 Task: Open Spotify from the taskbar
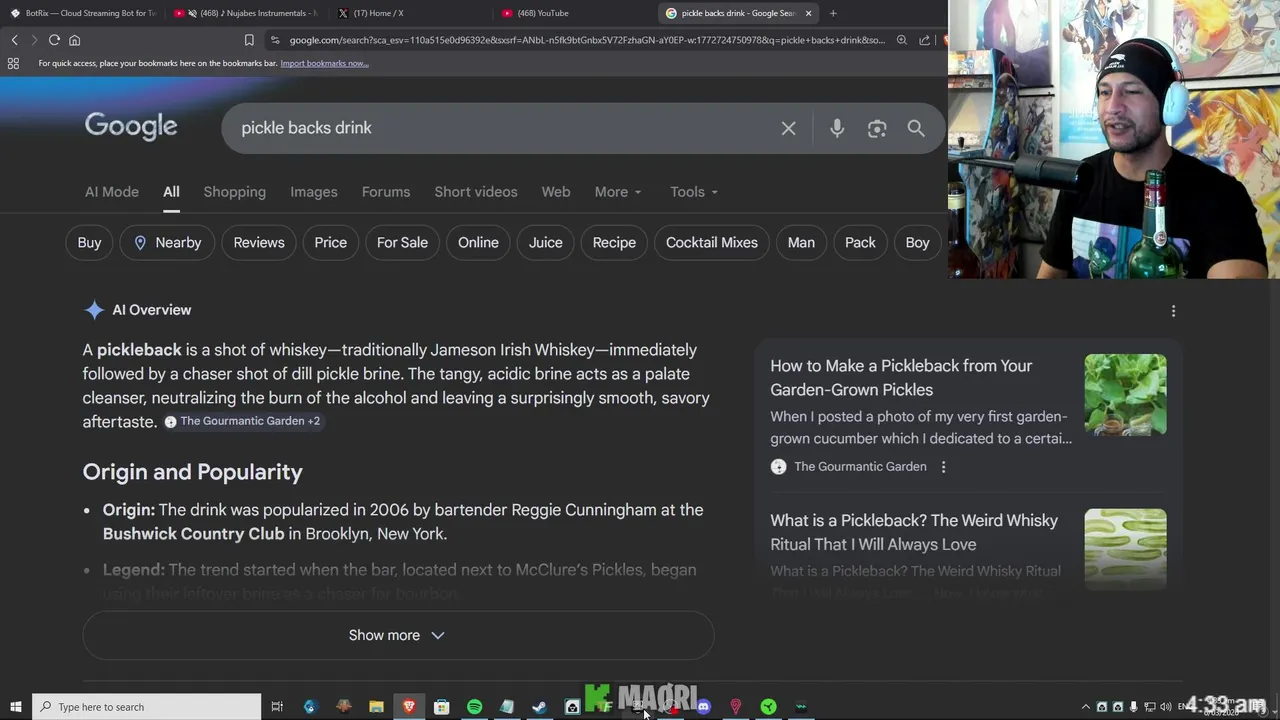tap(474, 707)
